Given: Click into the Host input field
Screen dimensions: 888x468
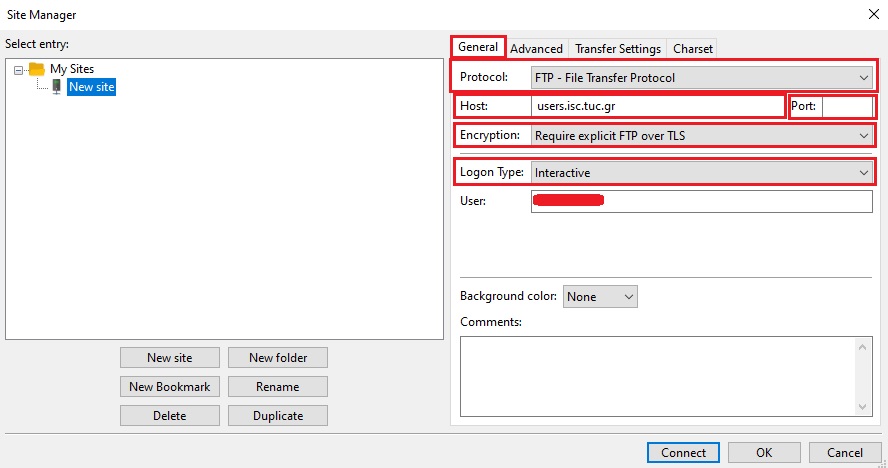Looking at the screenshot, I should coord(657,106).
